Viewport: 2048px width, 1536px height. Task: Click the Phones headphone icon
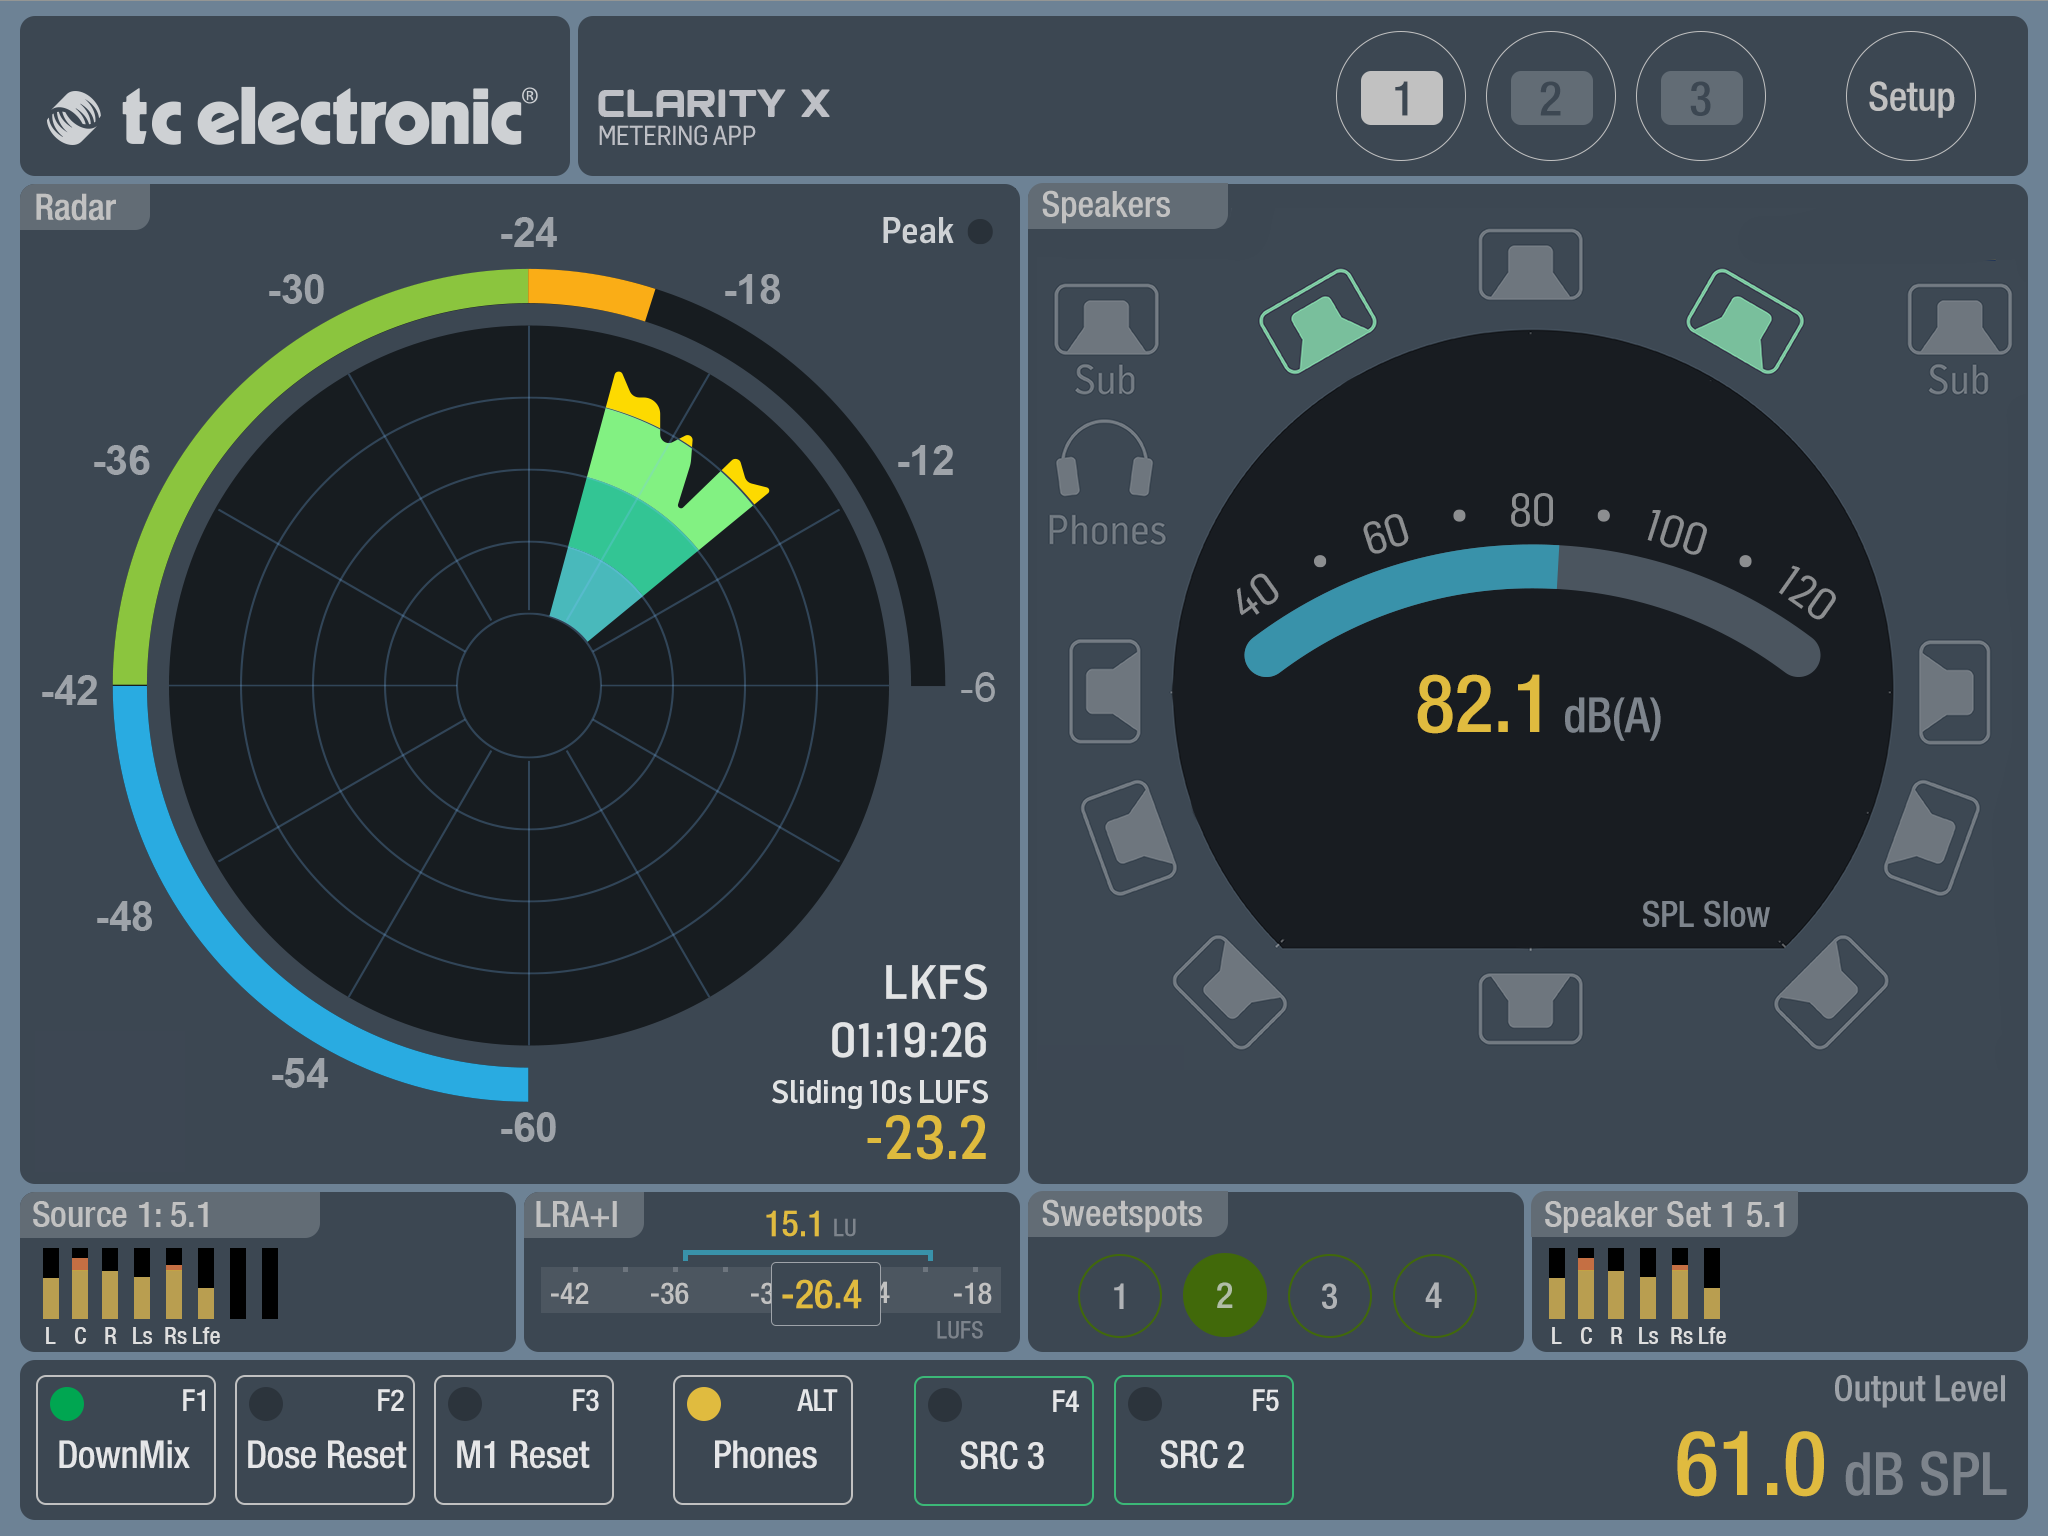[x=1105, y=459]
